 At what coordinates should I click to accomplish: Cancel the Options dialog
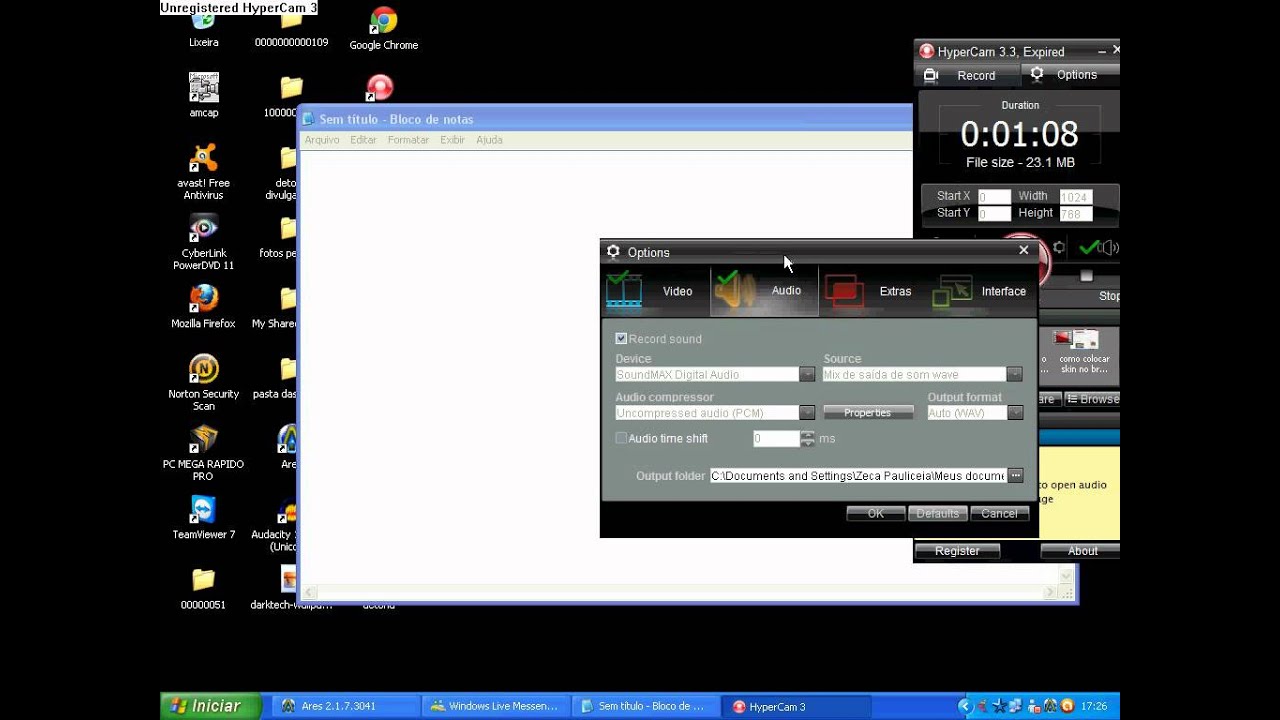pos(999,513)
